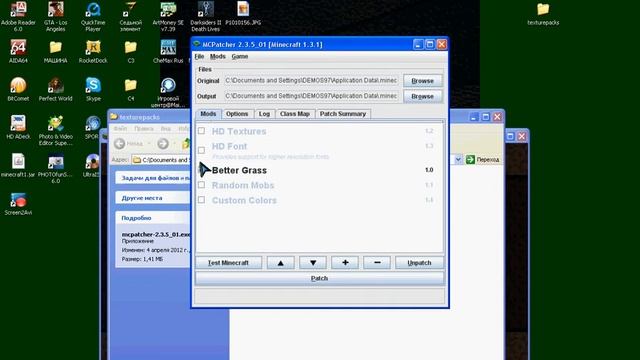Open Правка menu in texturepacks window
640x360 pixels.
coord(144,129)
